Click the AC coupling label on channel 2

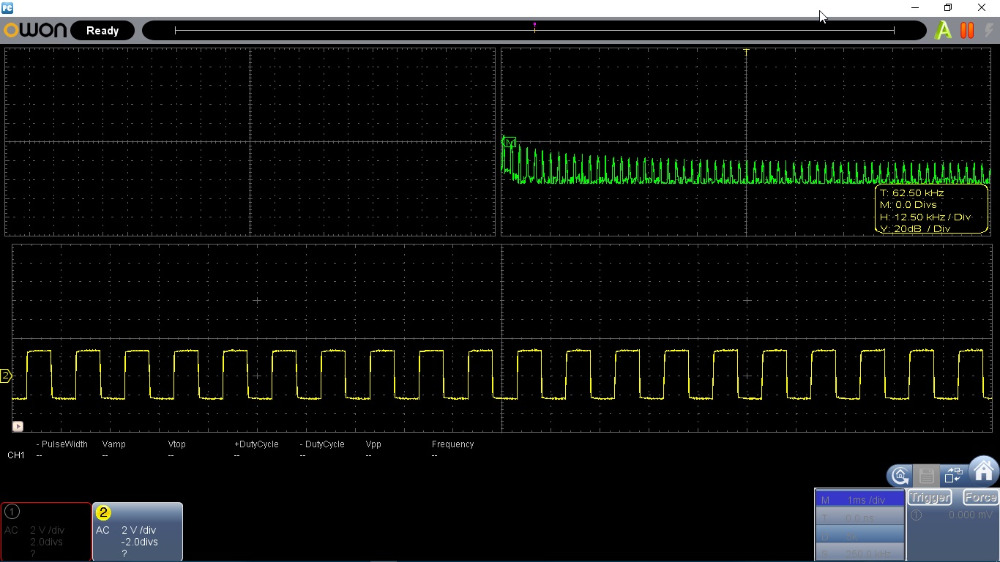point(103,530)
